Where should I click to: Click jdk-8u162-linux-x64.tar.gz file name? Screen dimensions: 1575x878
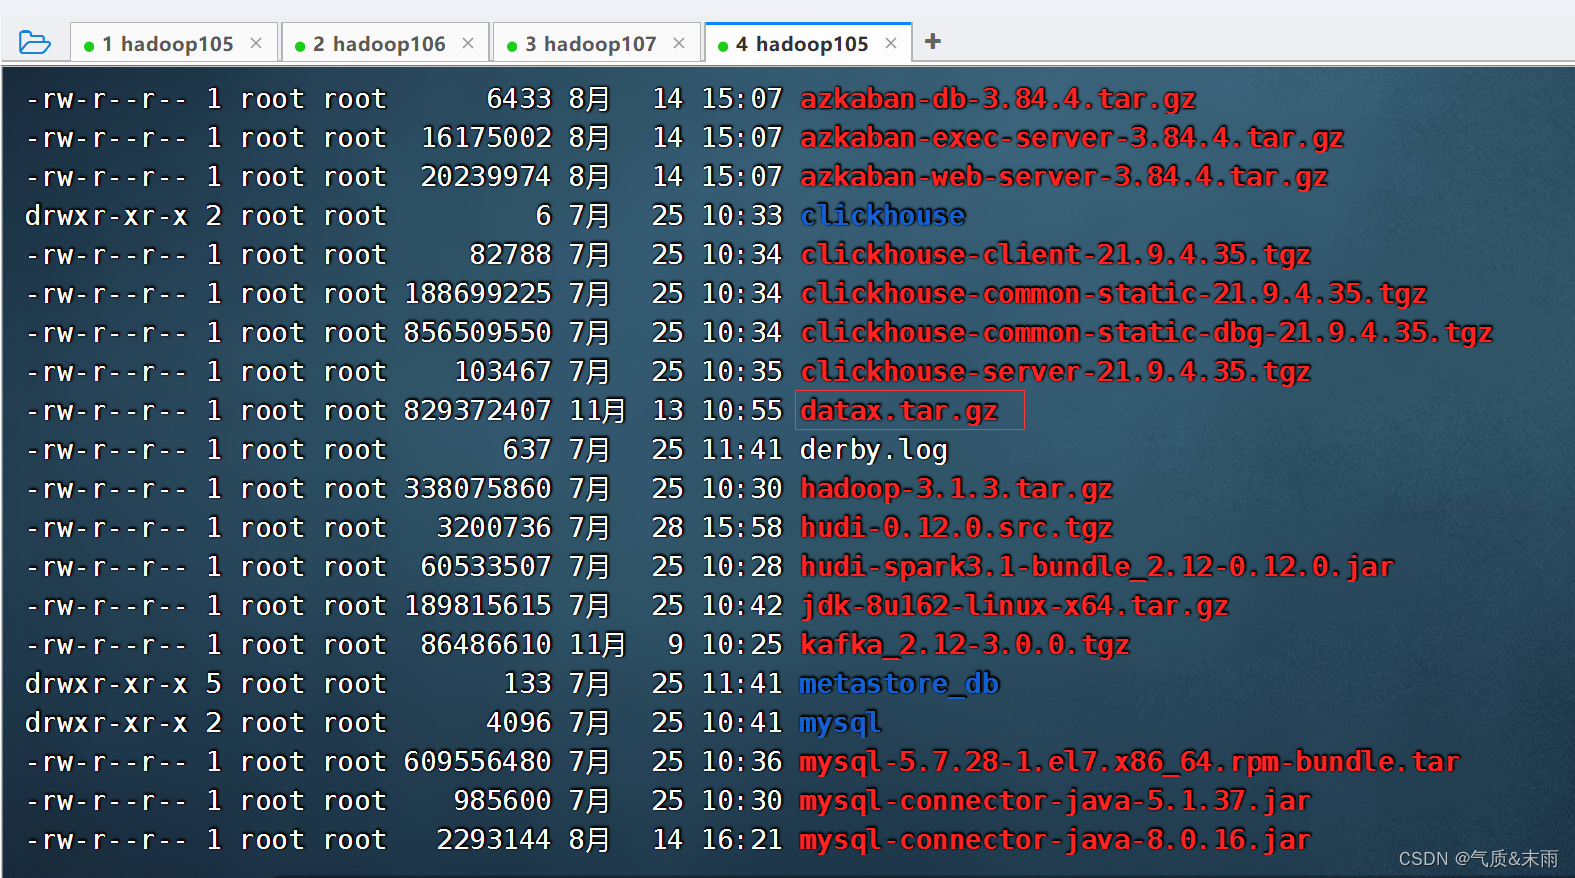point(1015,606)
